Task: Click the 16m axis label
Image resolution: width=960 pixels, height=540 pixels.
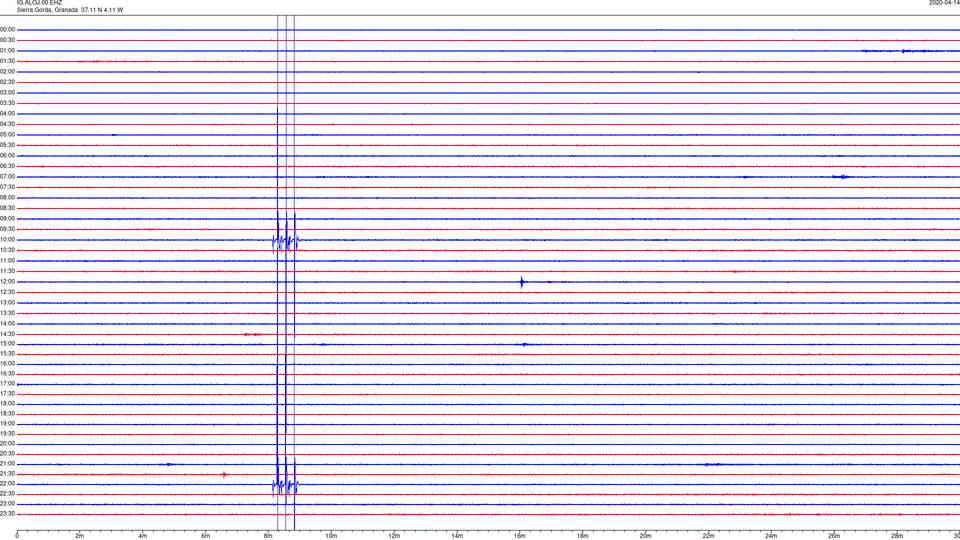Action: click(x=520, y=536)
